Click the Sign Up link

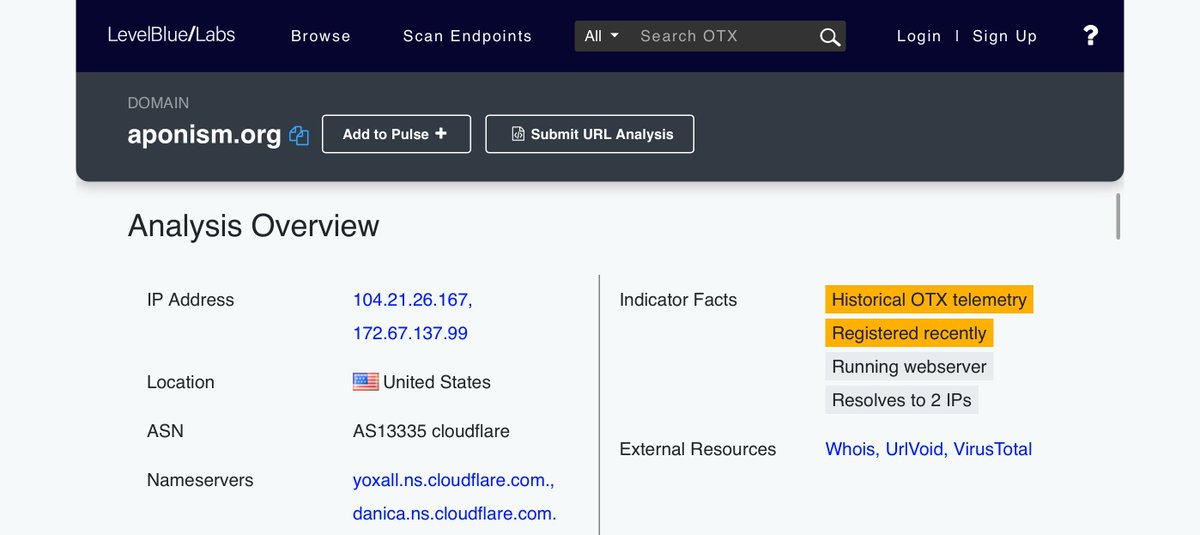coord(1004,36)
